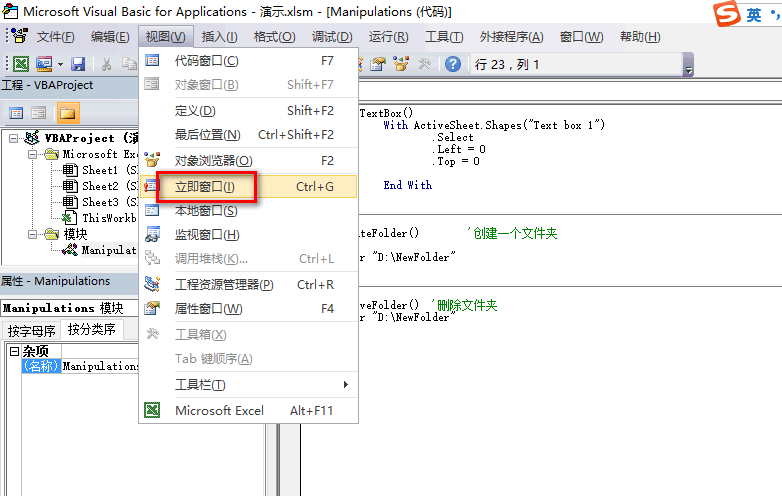Image resolution: width=782 pixels, height=496 pixels.
Task: Open the 文件(F) menu
Action: click(x=55, y=37)
